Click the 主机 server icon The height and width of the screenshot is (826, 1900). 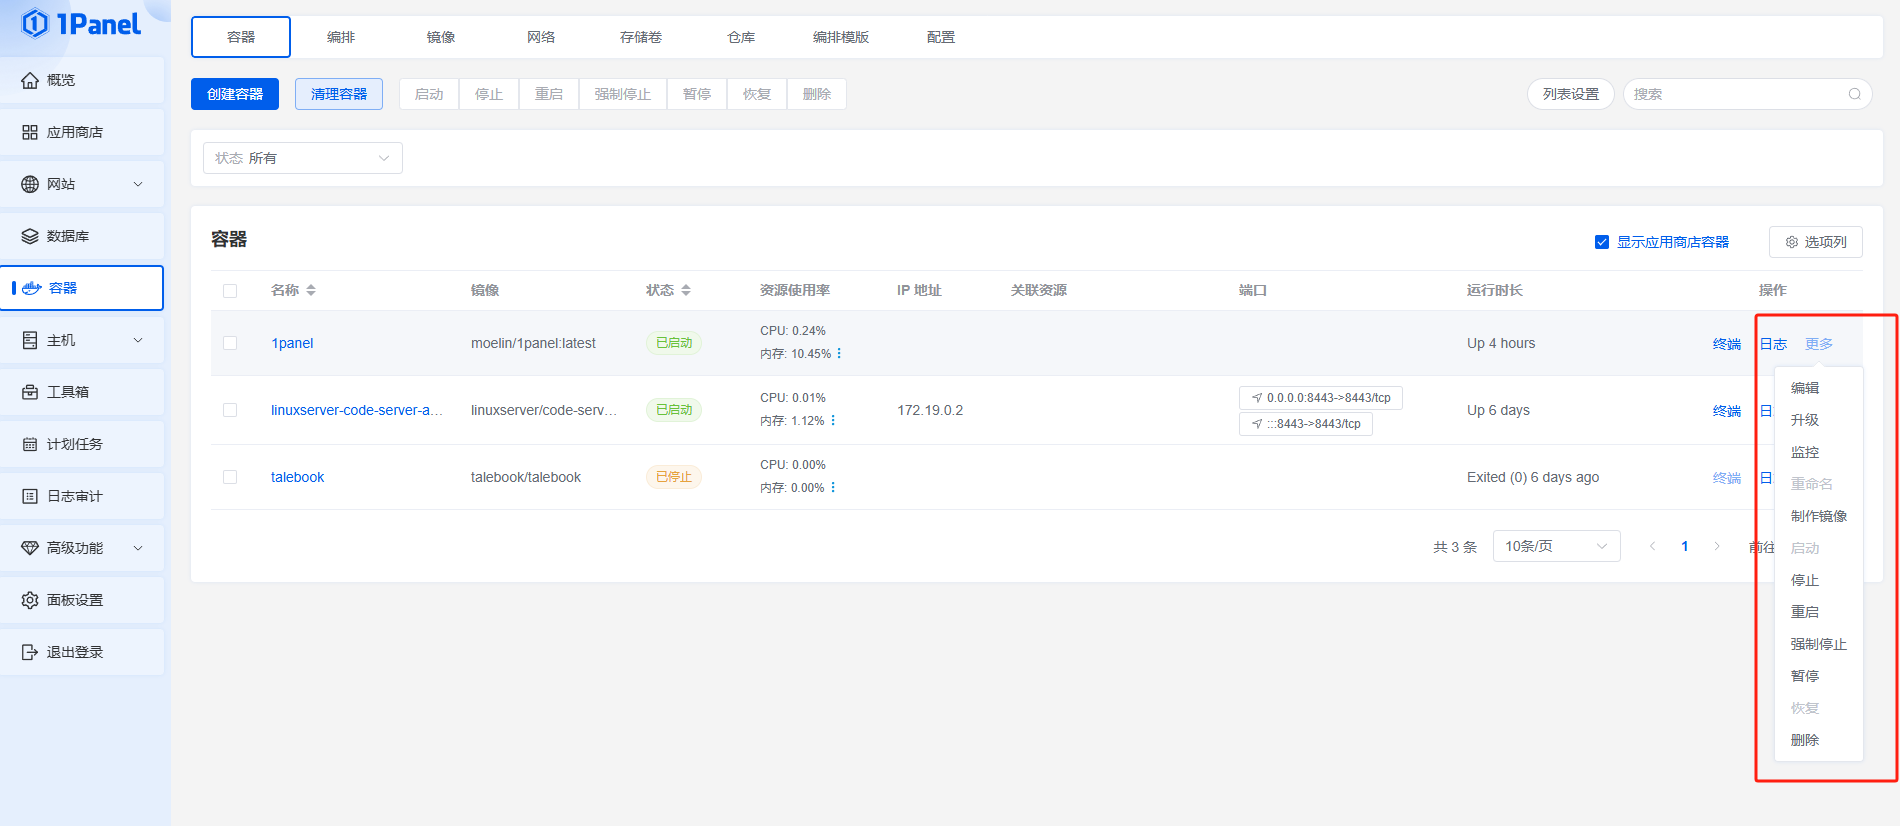tap(30, 340)
